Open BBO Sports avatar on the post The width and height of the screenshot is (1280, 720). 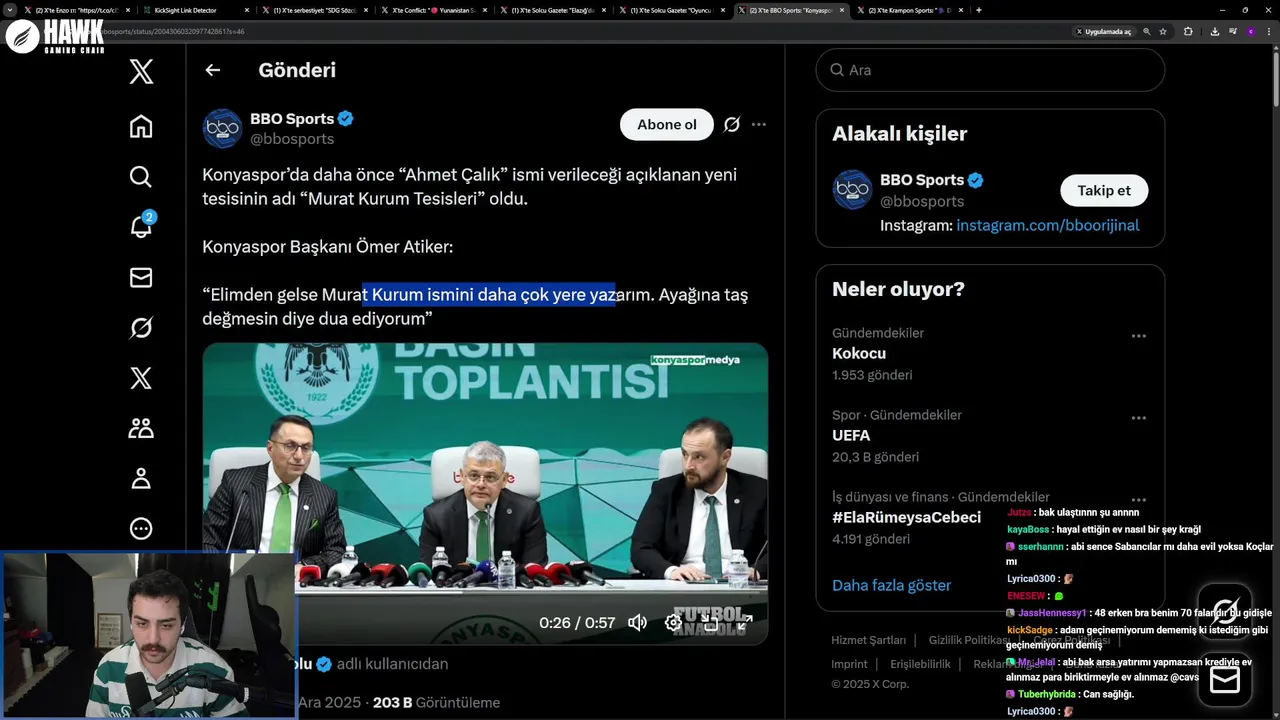(222, 129)
